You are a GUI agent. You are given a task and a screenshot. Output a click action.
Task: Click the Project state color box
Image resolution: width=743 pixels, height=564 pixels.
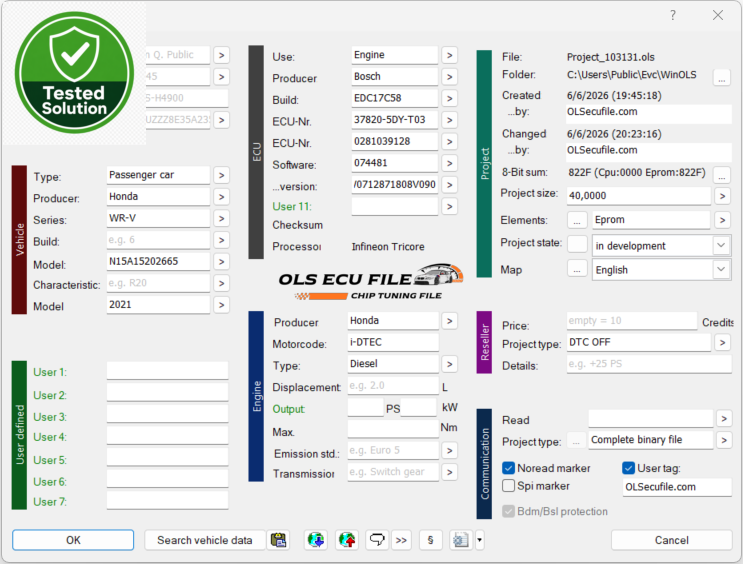pos(577,244)
